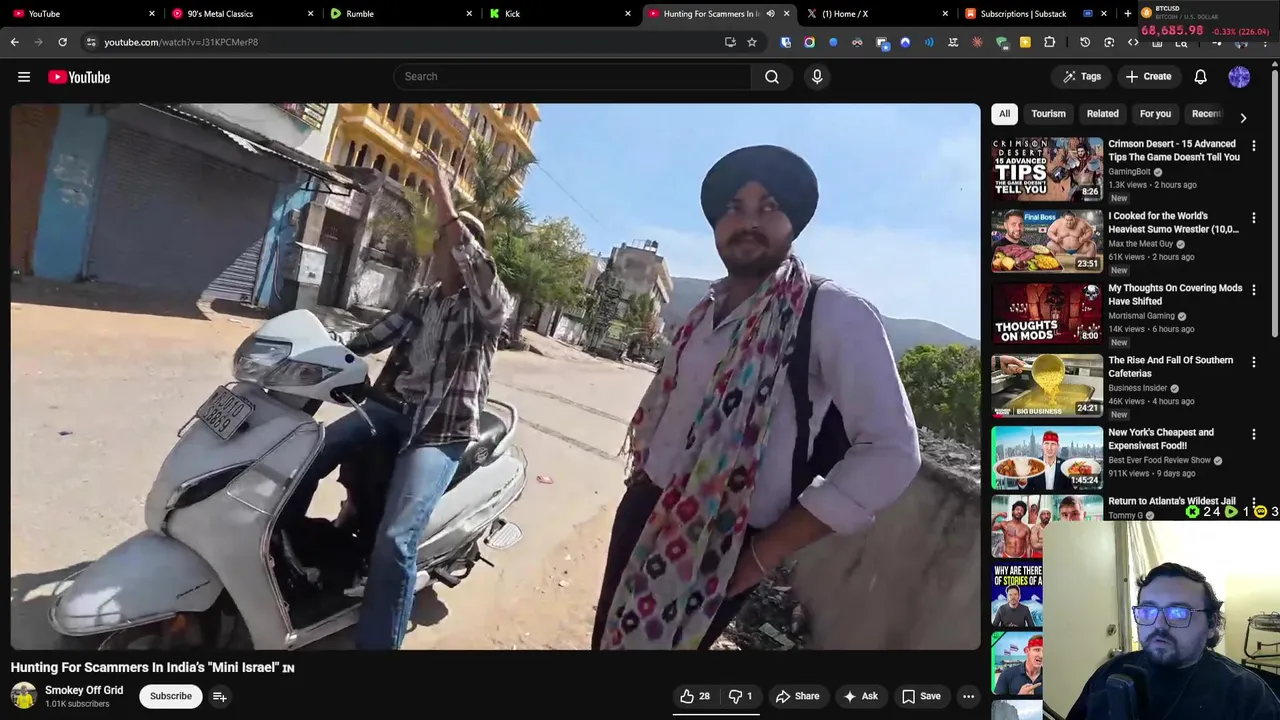
Task: Click the add-to-list icon beside Subscribe
Action: tap(219, 696)
